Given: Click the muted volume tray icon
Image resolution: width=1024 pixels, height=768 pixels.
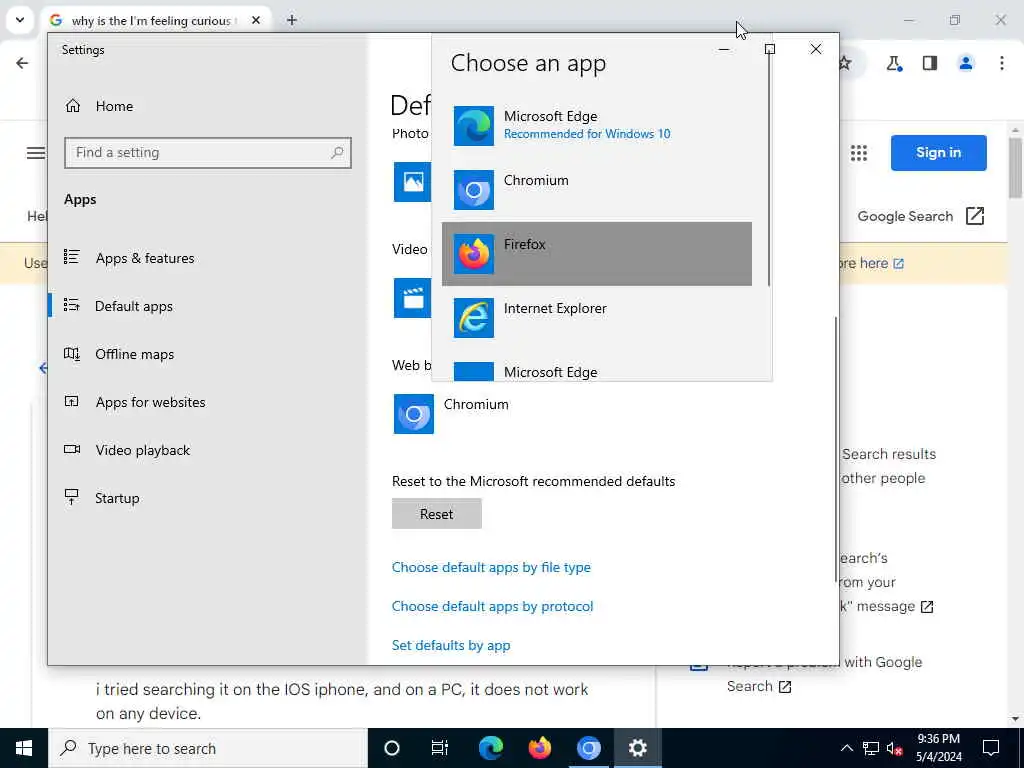Looking at the screenshot, I should click(x=895, y=748).
